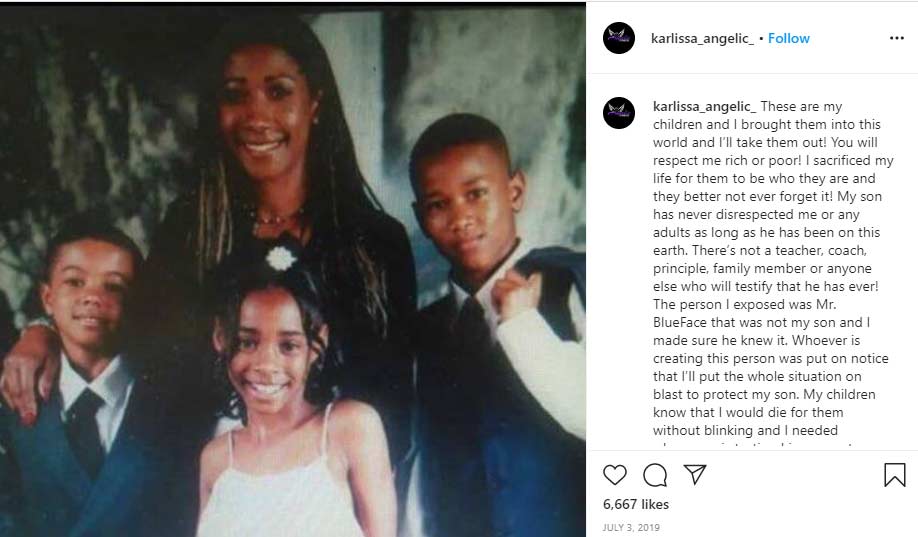Image resolution: width=918 pixels, height=537 pixels.
Task: Click the woman's face in the photo
Action: pos(263,108)
